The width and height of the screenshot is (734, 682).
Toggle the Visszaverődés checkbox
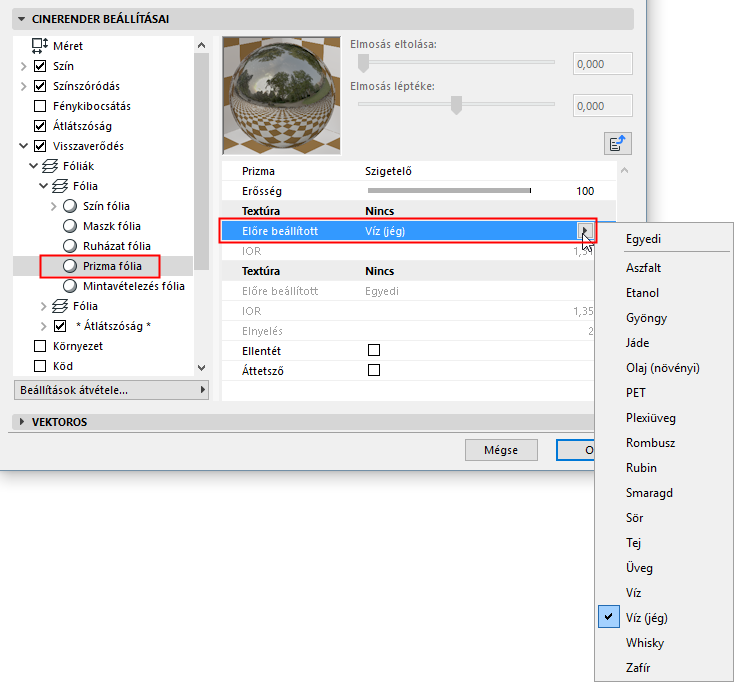click(x=40, y=146)
